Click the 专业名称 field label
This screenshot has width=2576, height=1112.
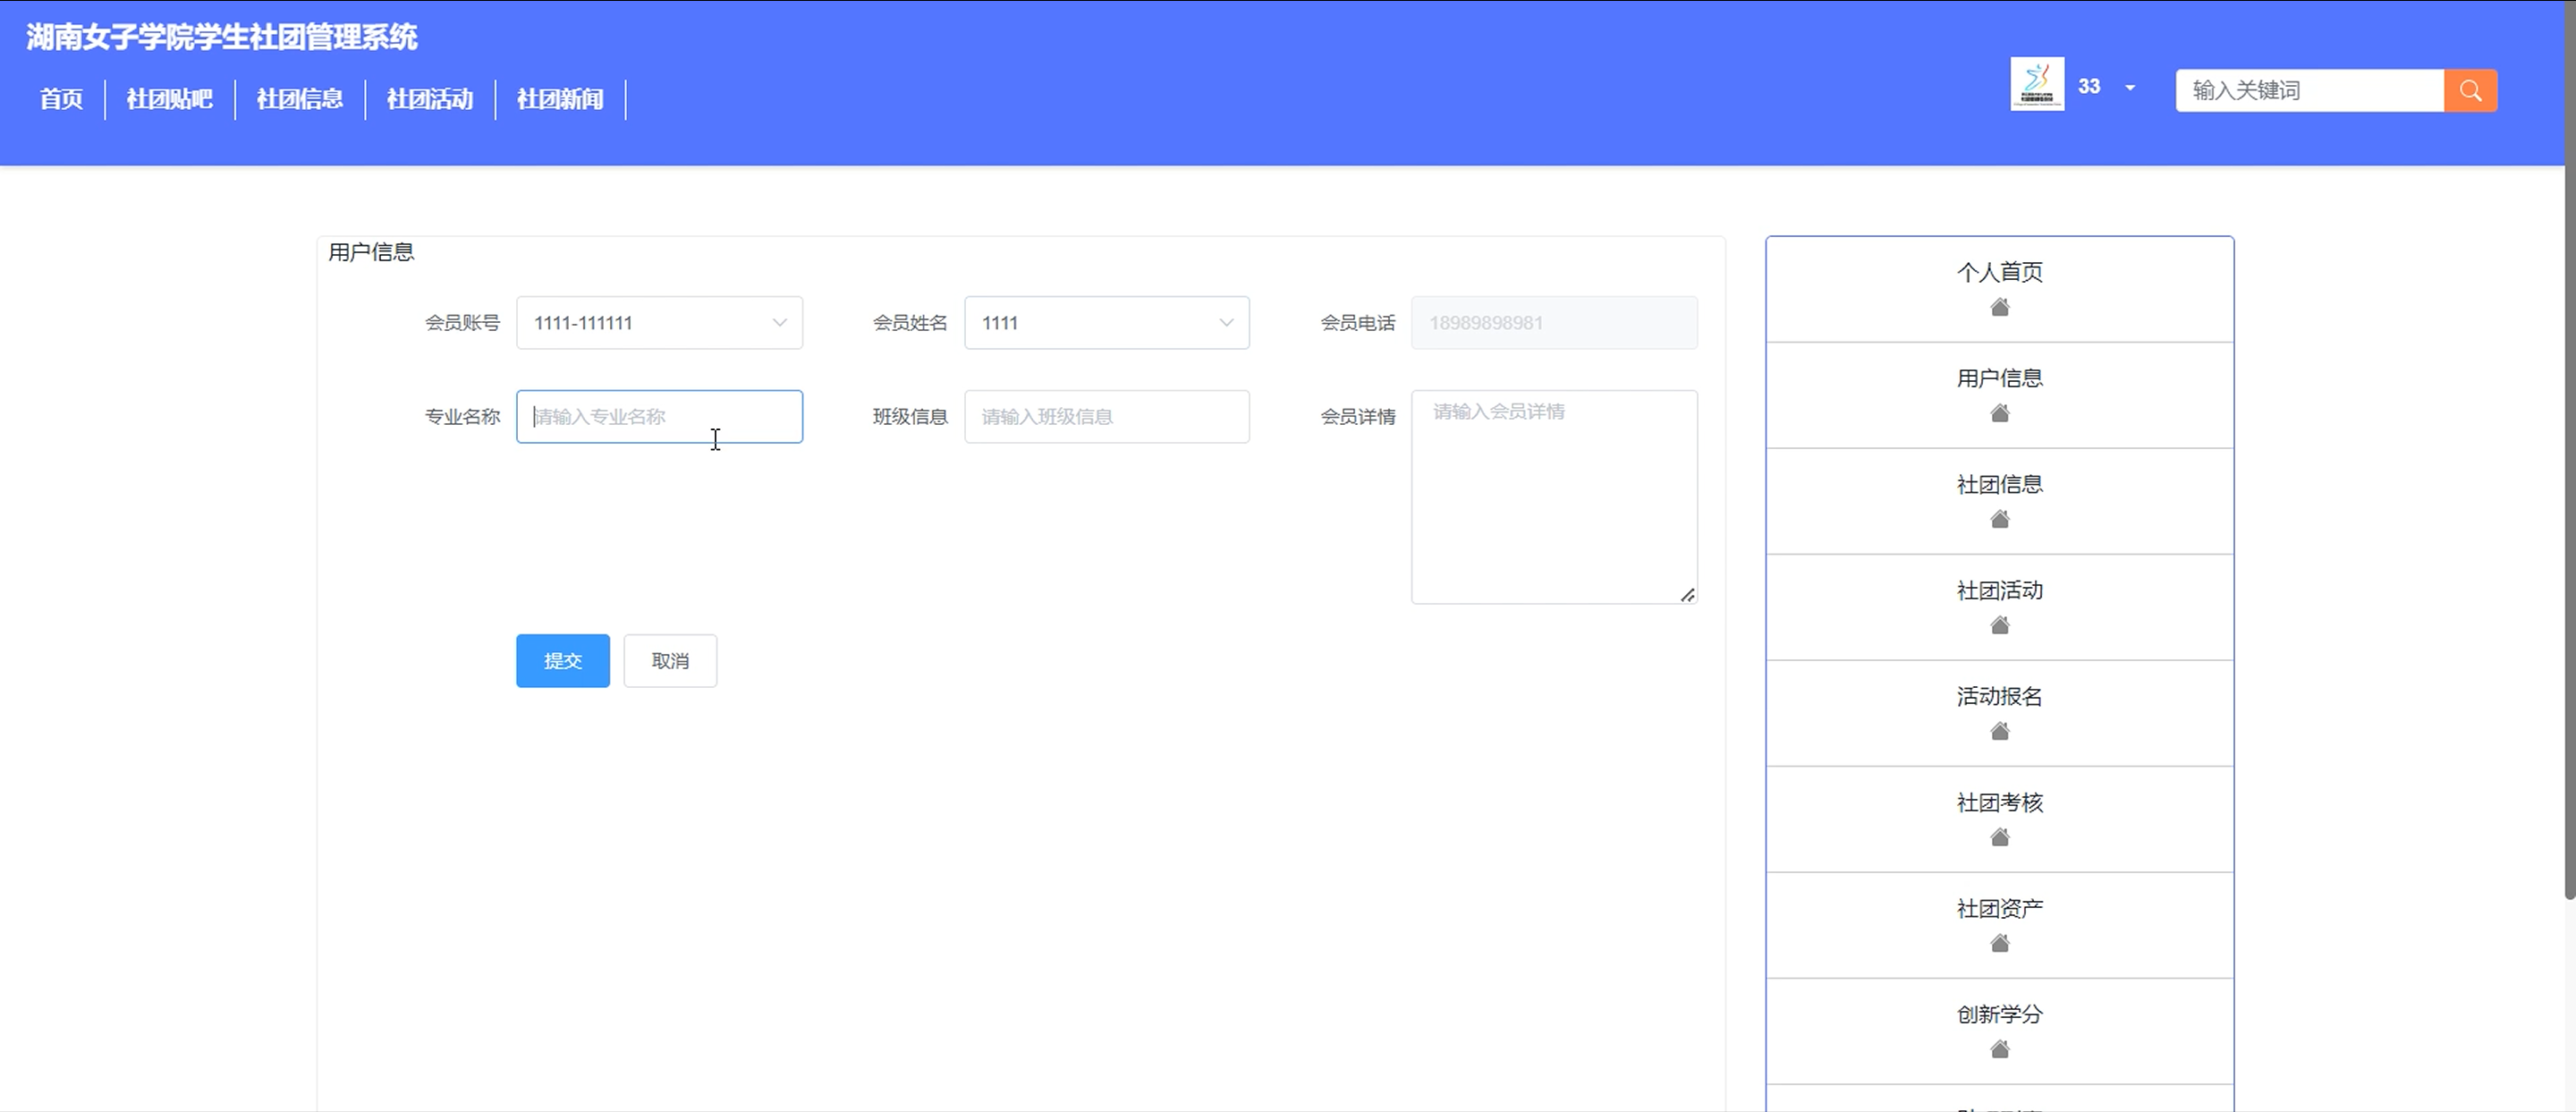[462, 417]
